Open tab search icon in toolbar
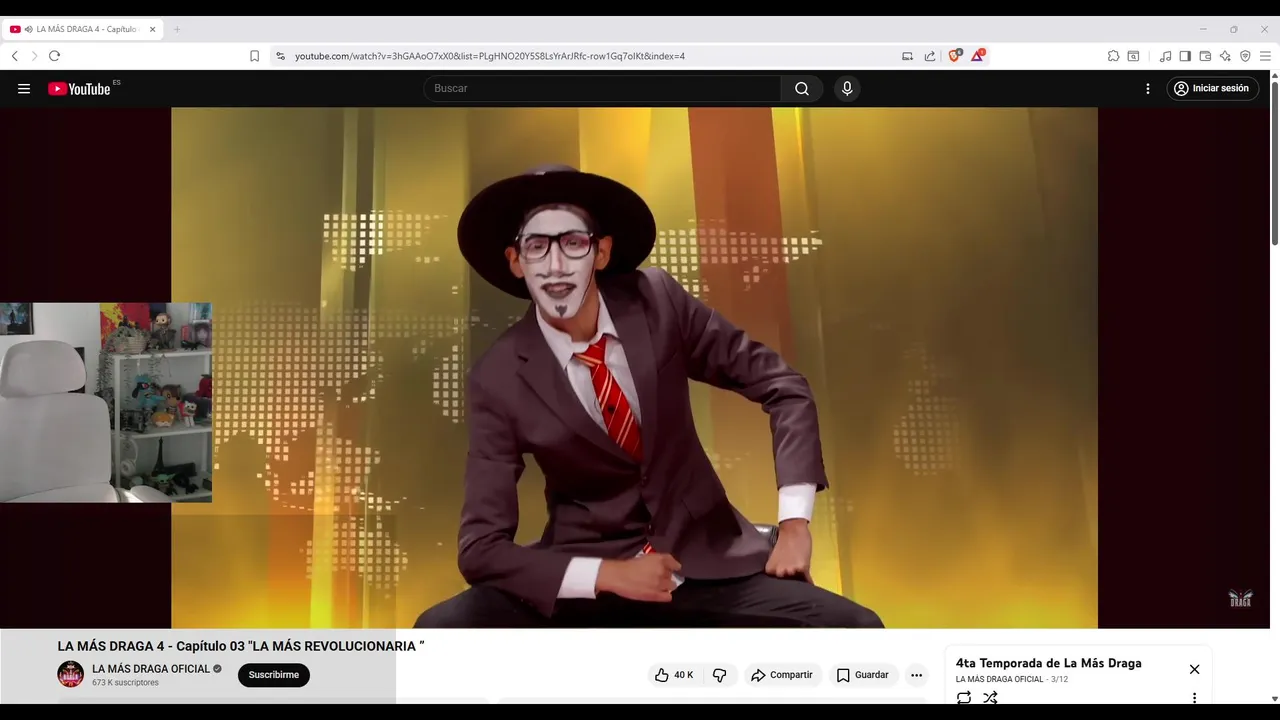The width and height of the screenshot is (1280, 720). [1133, 56]
